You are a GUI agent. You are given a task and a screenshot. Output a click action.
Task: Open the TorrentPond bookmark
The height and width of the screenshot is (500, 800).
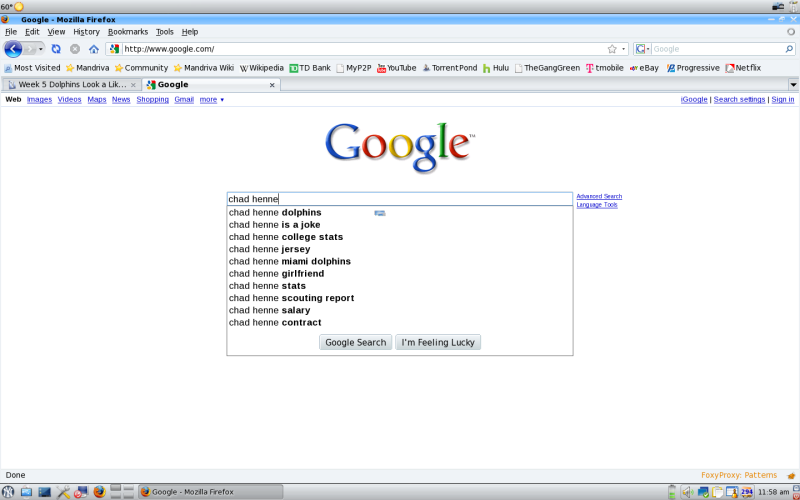coord(449,68)
